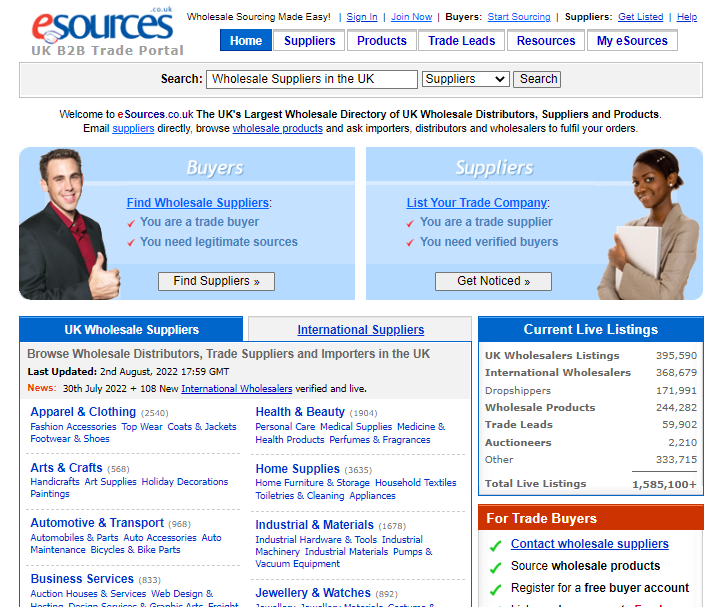Open the Products nav tab
This screenshot has width=725, height=607.
pos(381,41)
